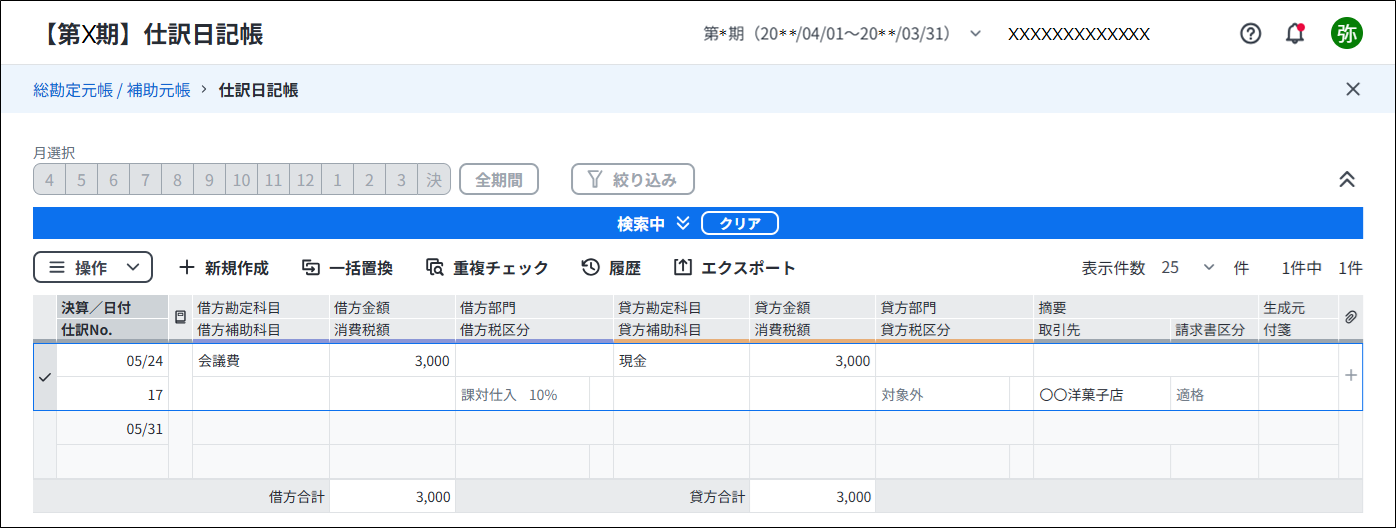Expand the 検索中 search conditions chevron
This screenshot has height=528, width=1396.
[683, 223]
